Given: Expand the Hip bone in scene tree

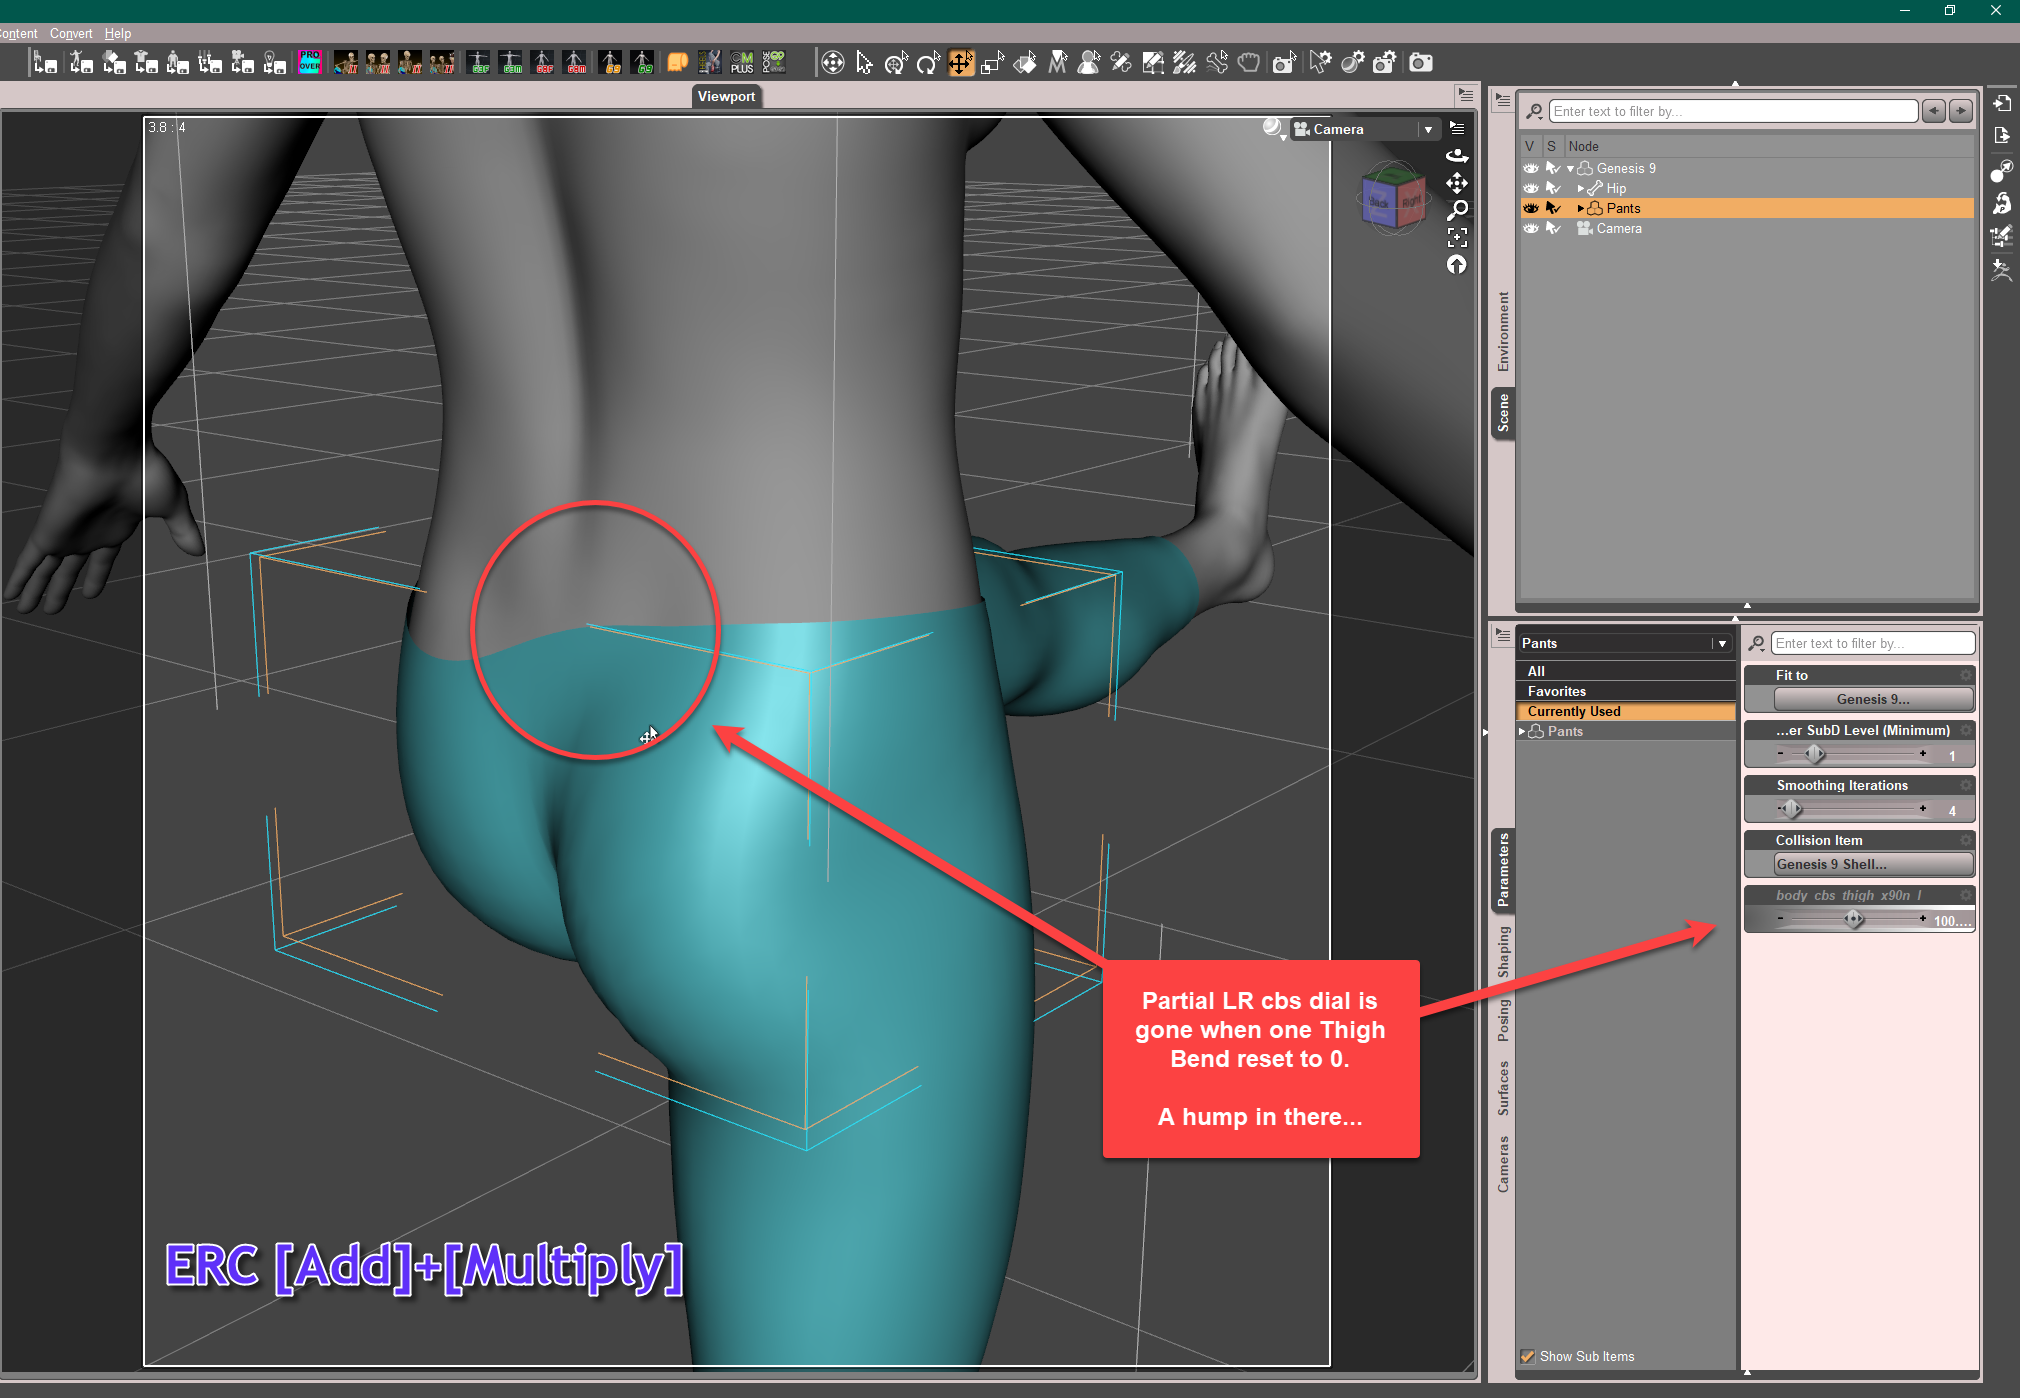Looking at the screenshot, I should [1580, 188].
